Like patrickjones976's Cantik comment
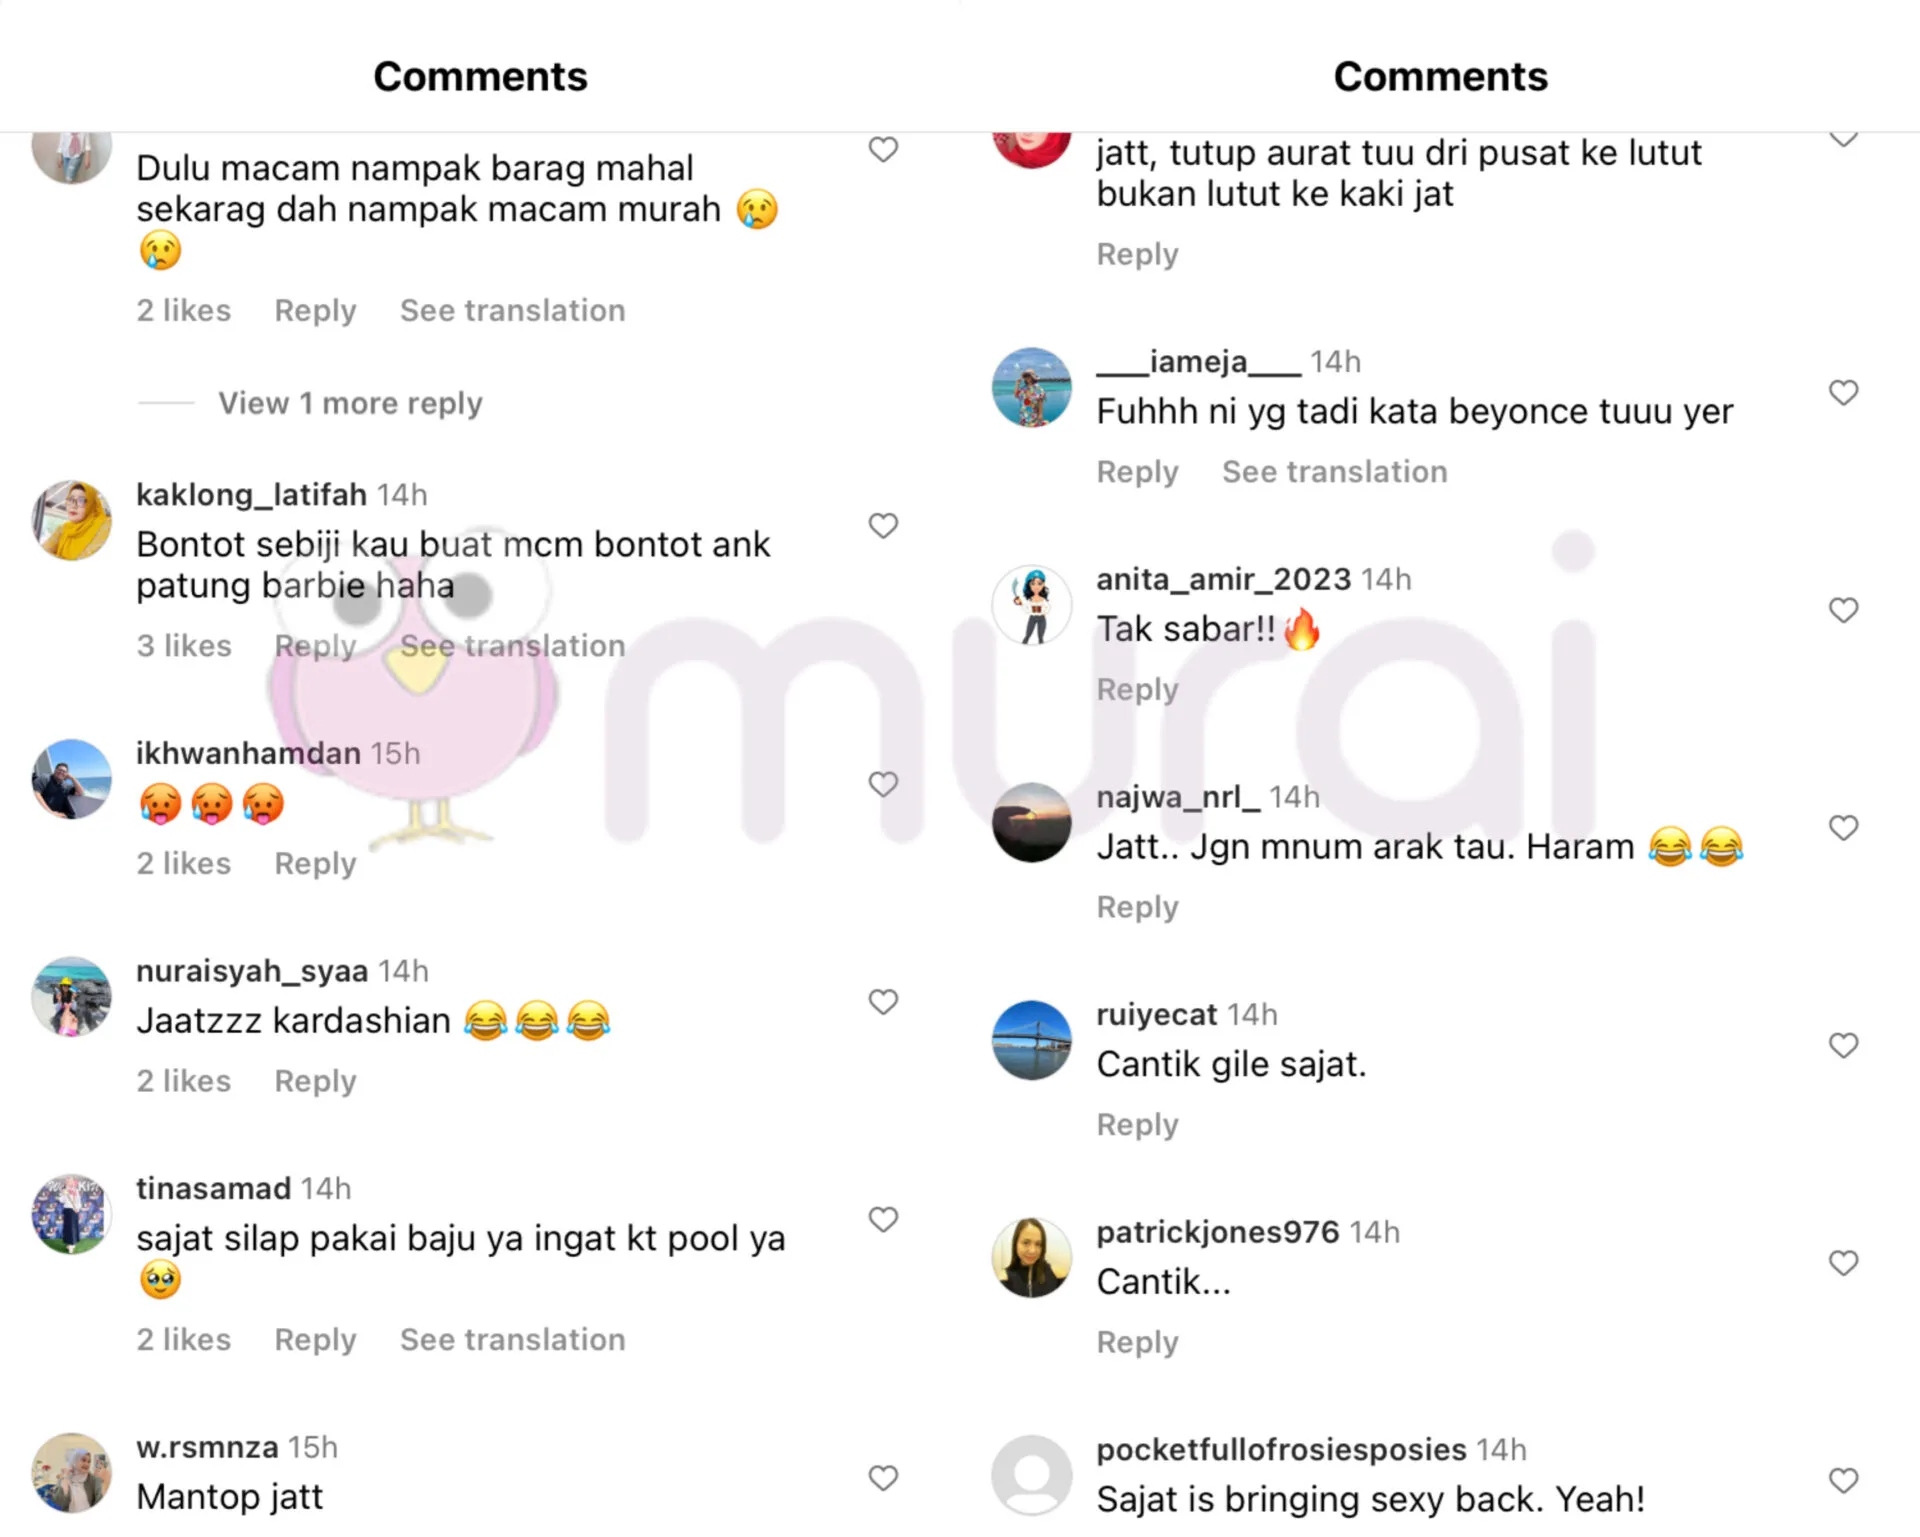1920x1537 pixels. [x=1843, y=1263]
